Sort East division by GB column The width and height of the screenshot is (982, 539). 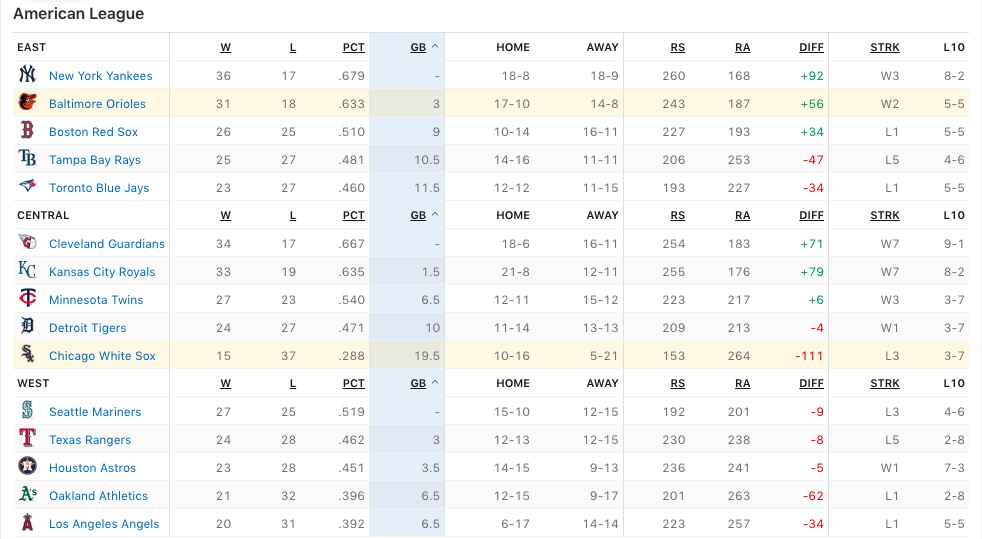click(418, 47)
